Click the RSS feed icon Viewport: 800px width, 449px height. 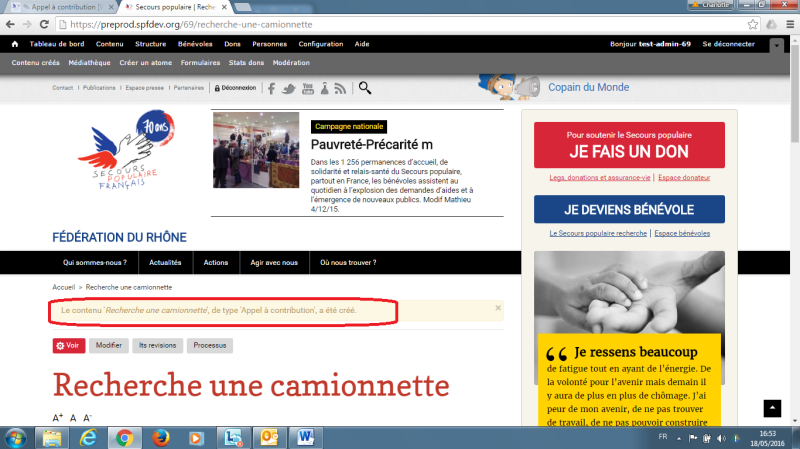point(340,88)
